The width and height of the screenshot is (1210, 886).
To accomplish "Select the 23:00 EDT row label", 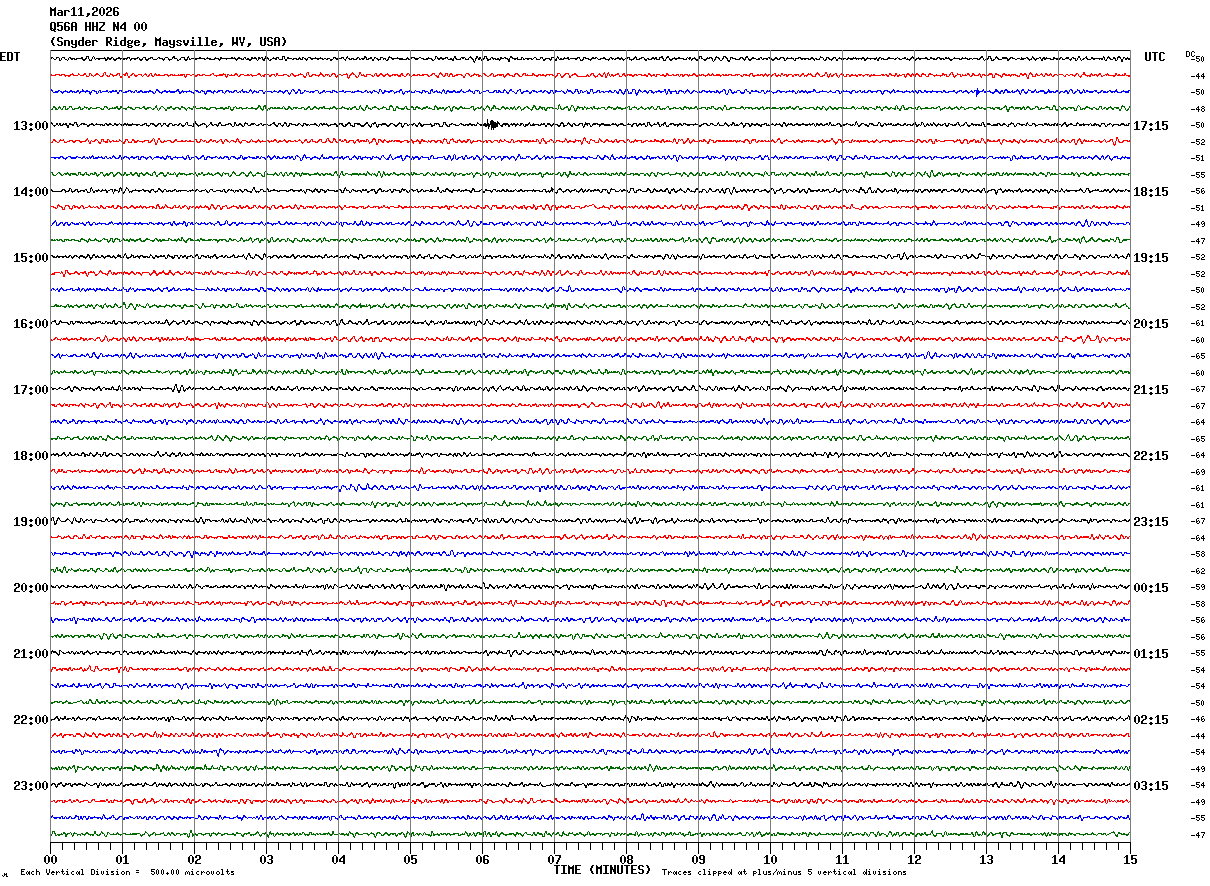I will click(x=30, y=786).
